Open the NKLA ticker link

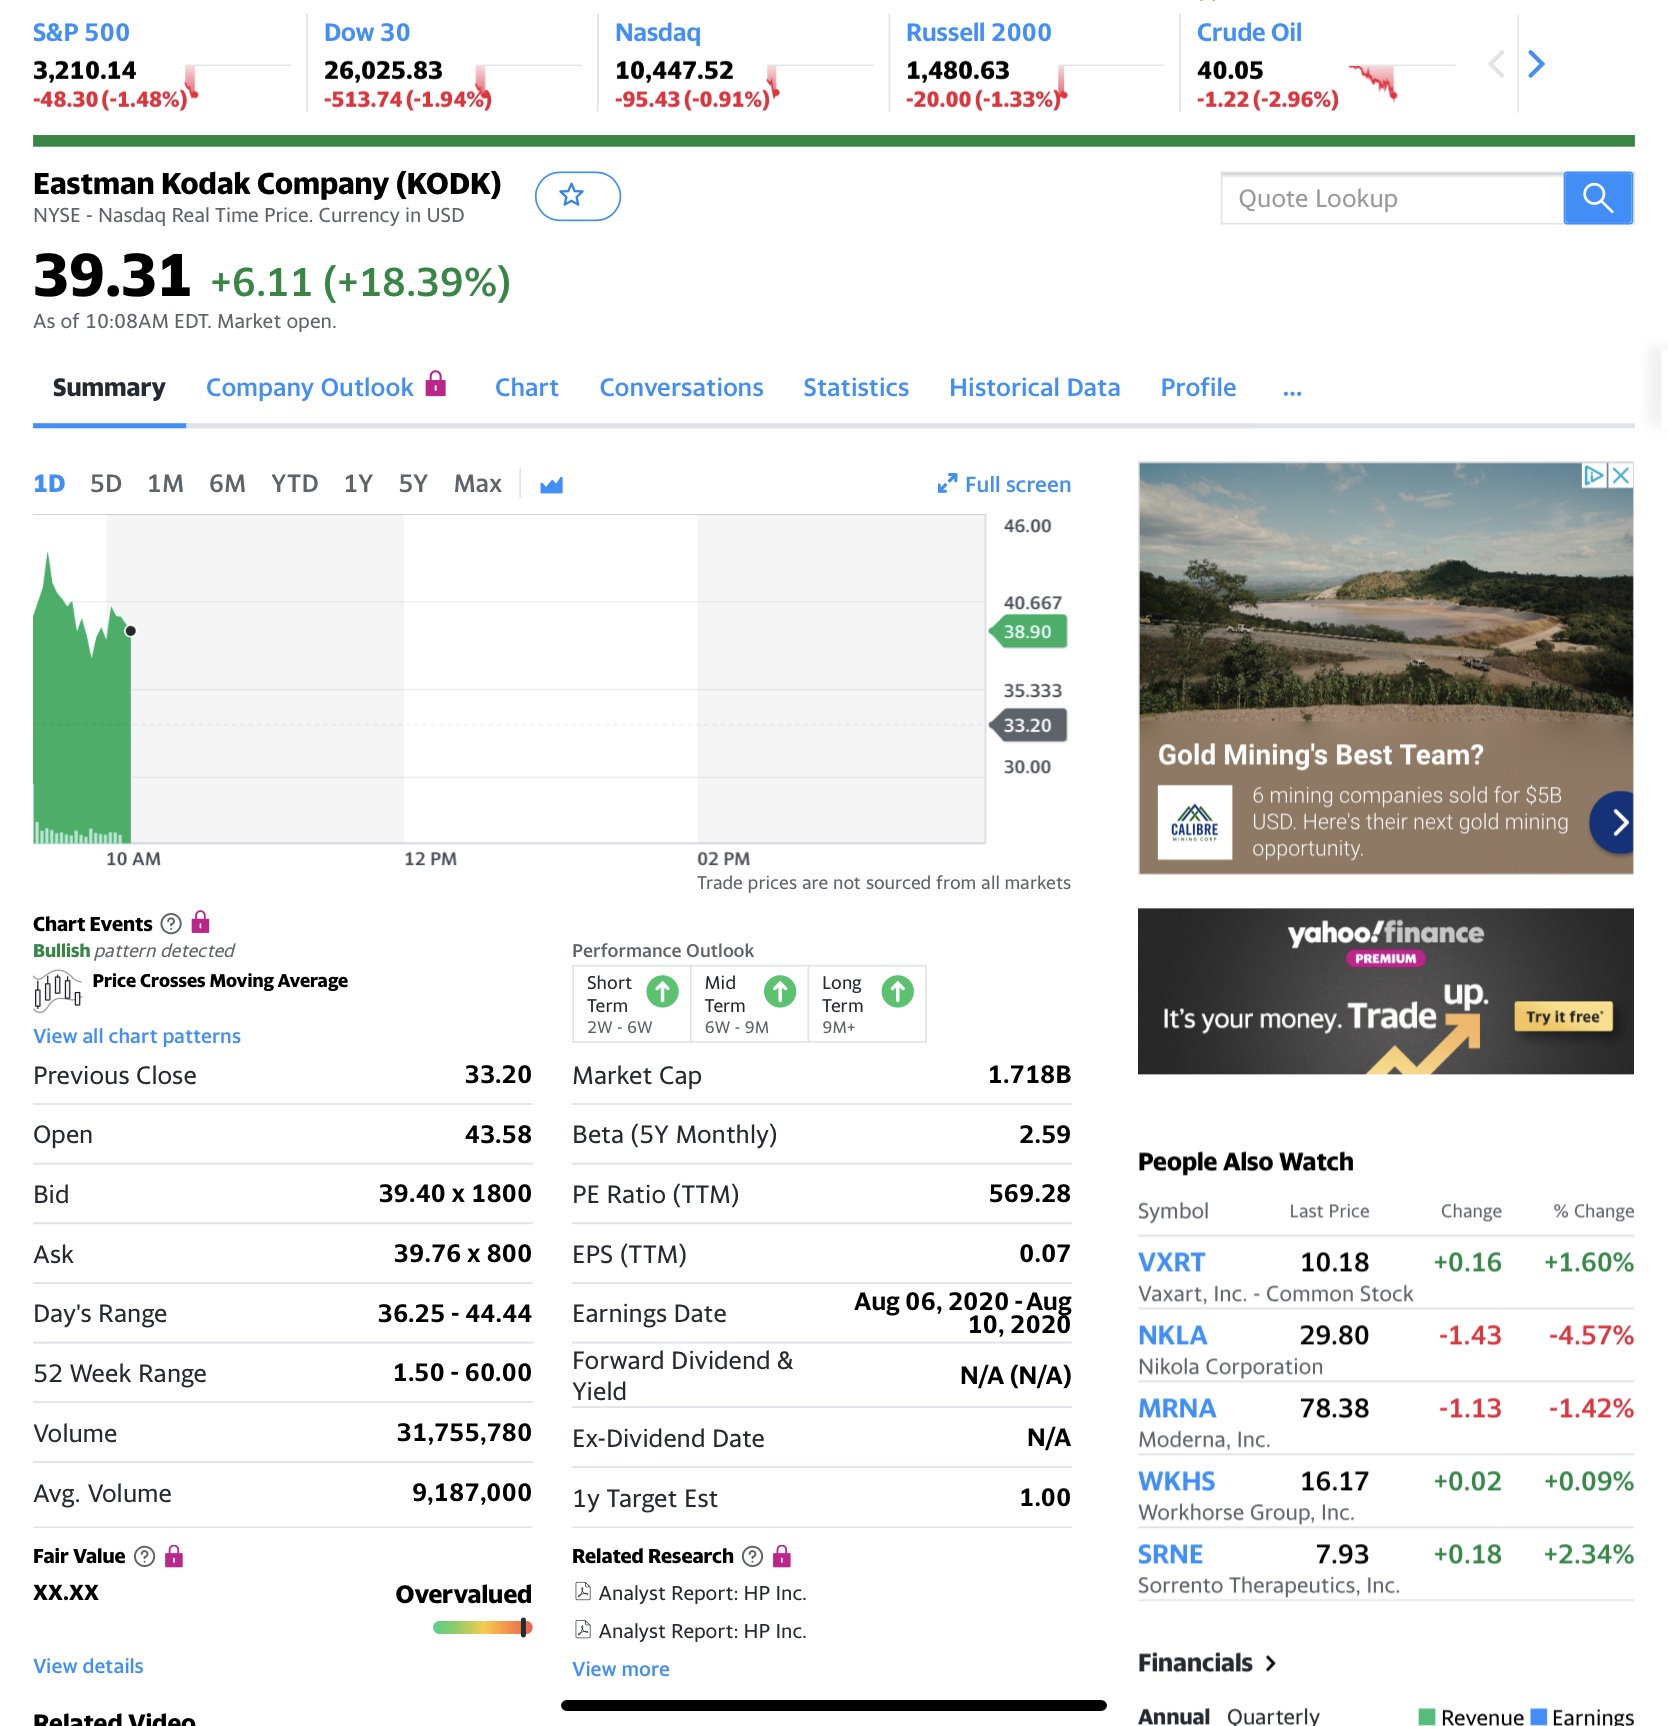click(1173, 1335)
